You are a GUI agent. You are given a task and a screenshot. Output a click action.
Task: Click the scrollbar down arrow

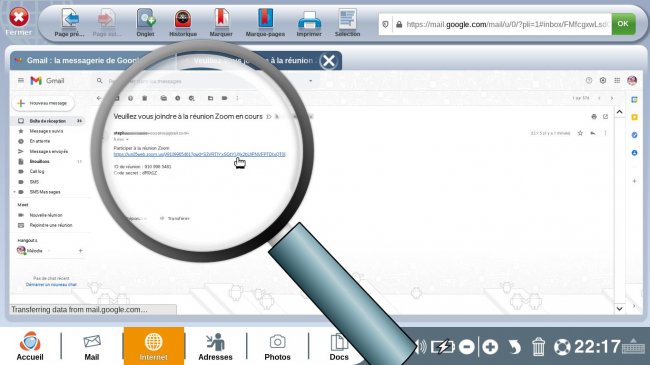coord(619,309)
